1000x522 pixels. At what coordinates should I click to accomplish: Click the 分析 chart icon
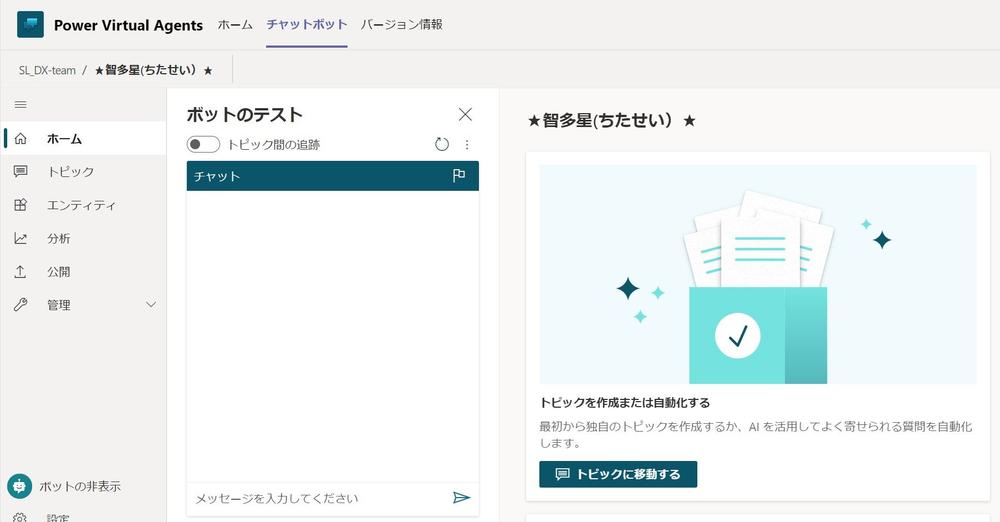20,238
